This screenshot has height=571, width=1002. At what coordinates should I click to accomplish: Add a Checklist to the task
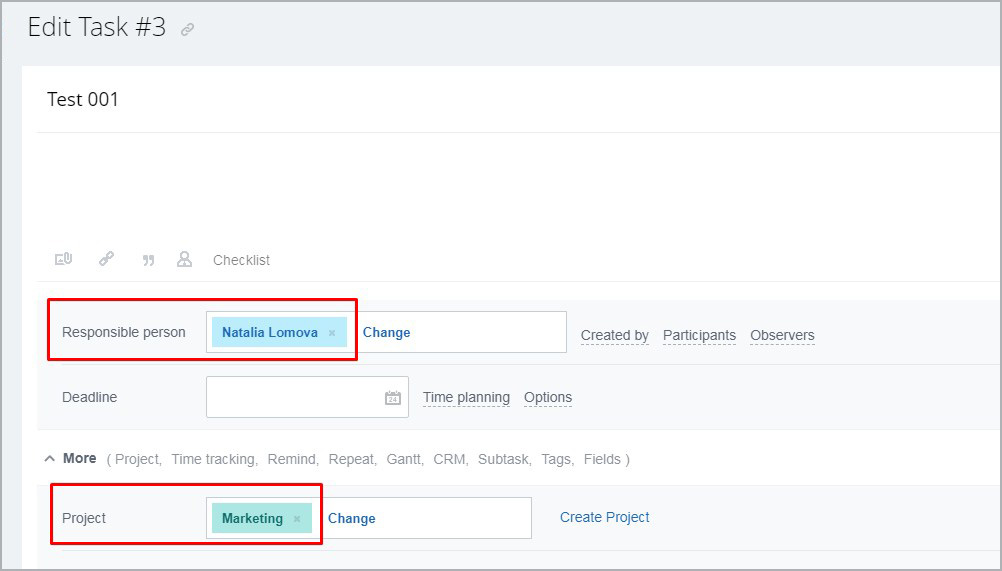pos(242,260)
